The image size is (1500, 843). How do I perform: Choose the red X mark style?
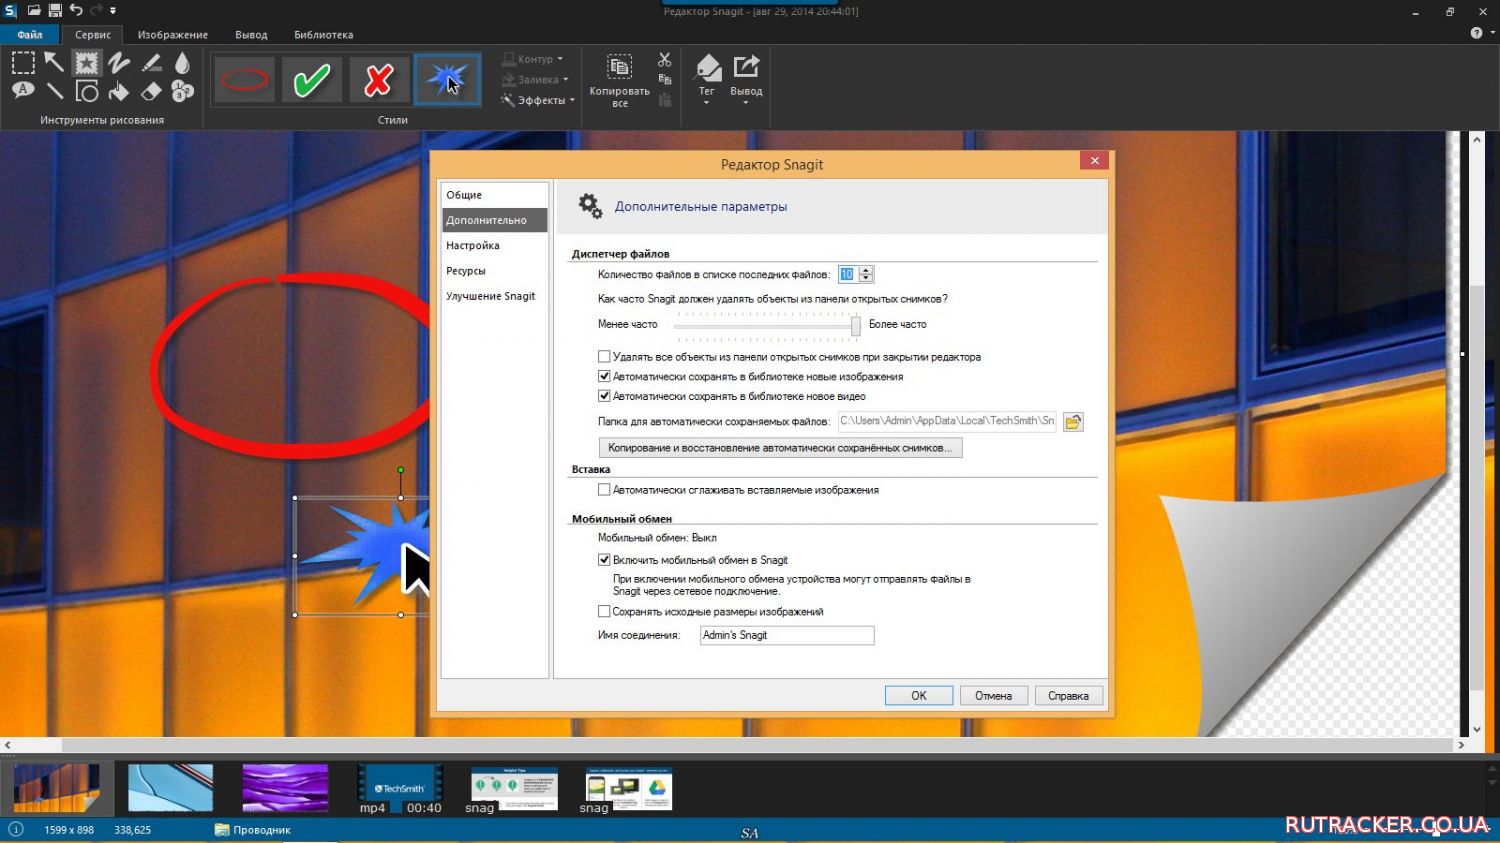pyautogui.click(x=378, y=79)
